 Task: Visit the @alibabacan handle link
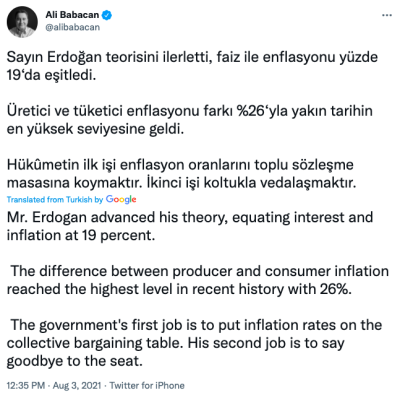coord(72,27)
